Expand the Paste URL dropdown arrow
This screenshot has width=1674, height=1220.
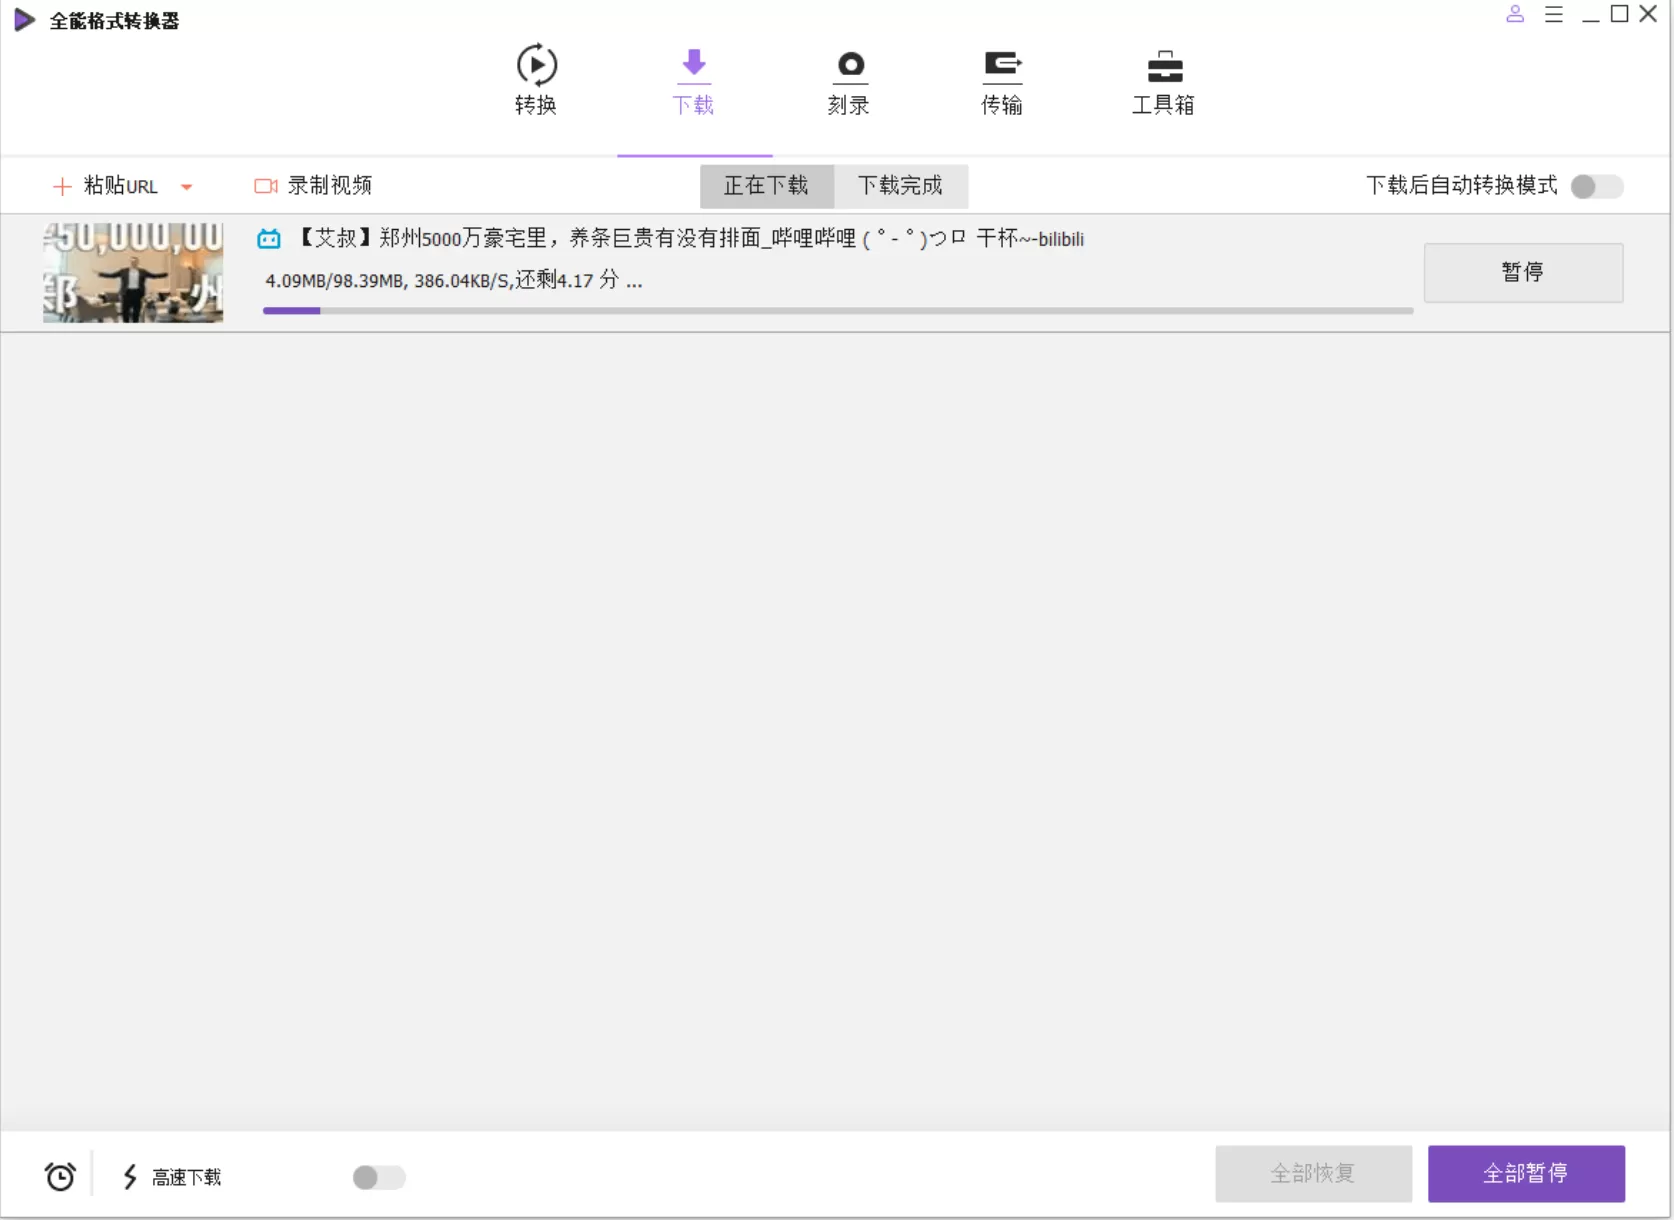187,187
